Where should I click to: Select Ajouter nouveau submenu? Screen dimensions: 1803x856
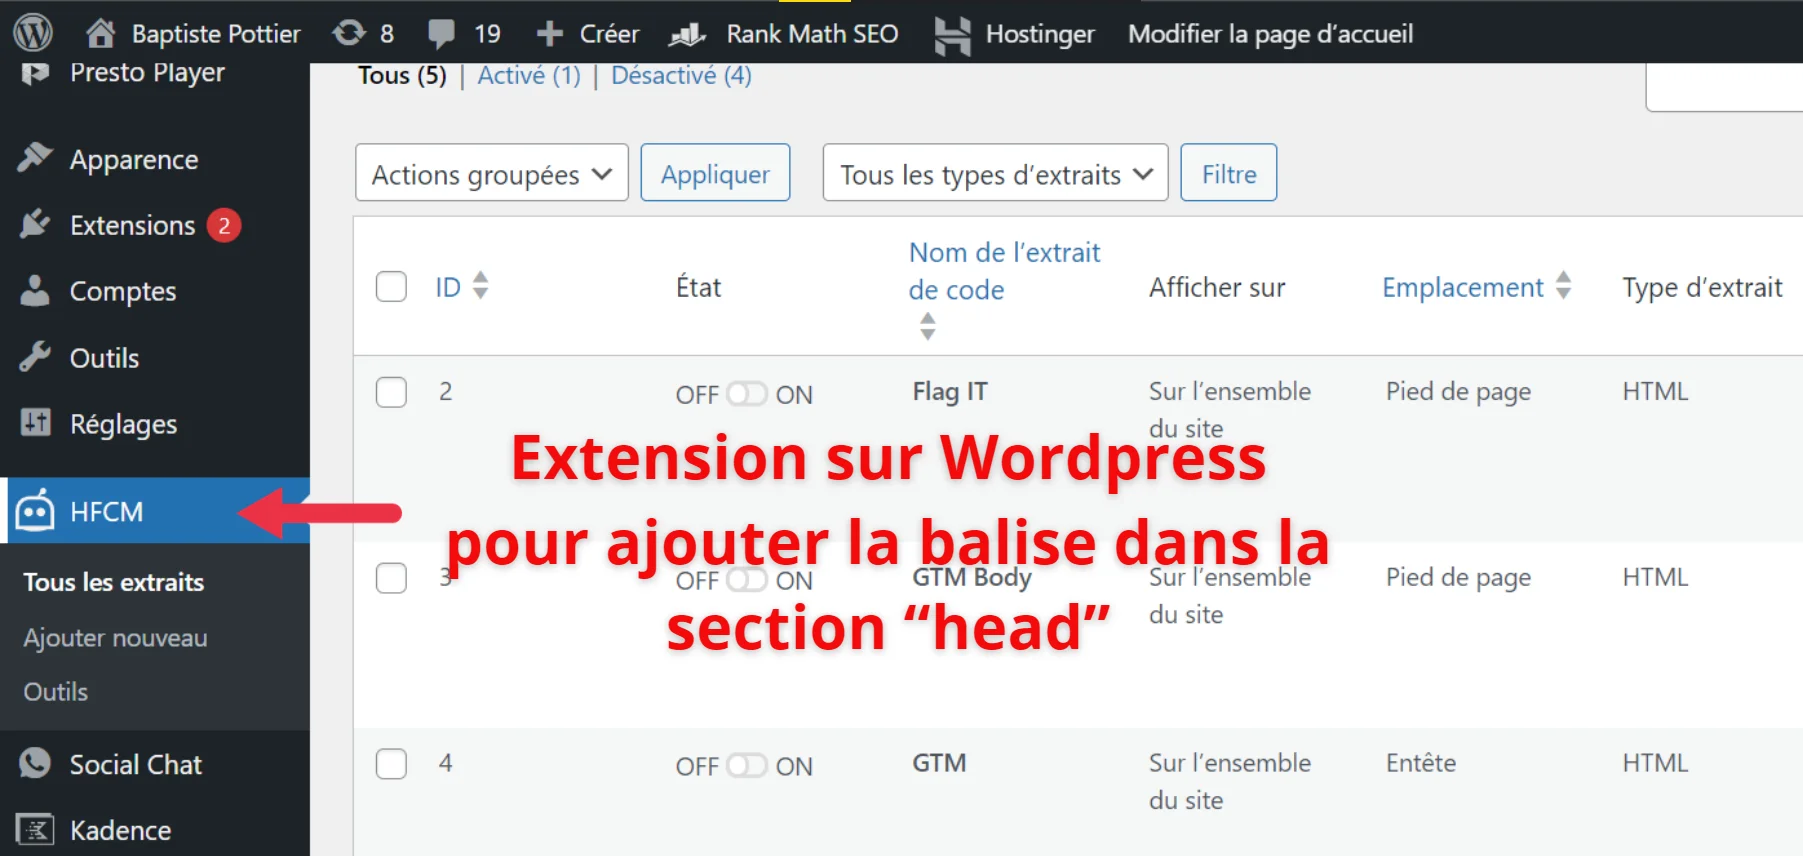click(116, 637)
